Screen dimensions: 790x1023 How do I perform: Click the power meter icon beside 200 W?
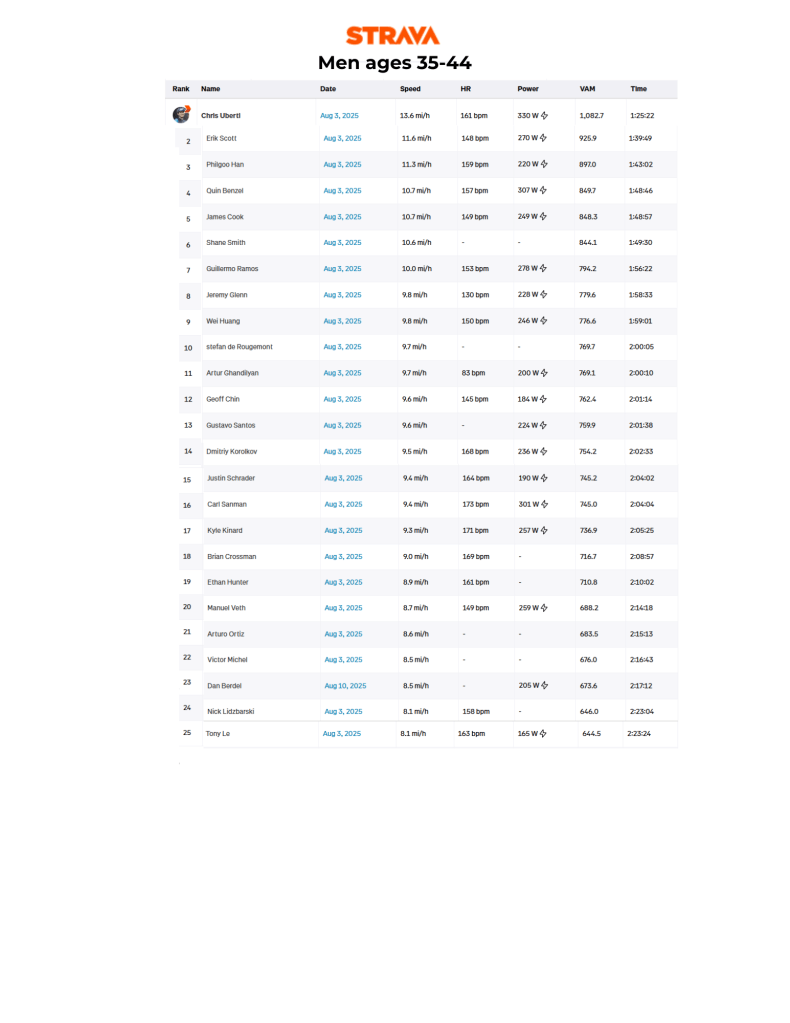tap(544, 373)
